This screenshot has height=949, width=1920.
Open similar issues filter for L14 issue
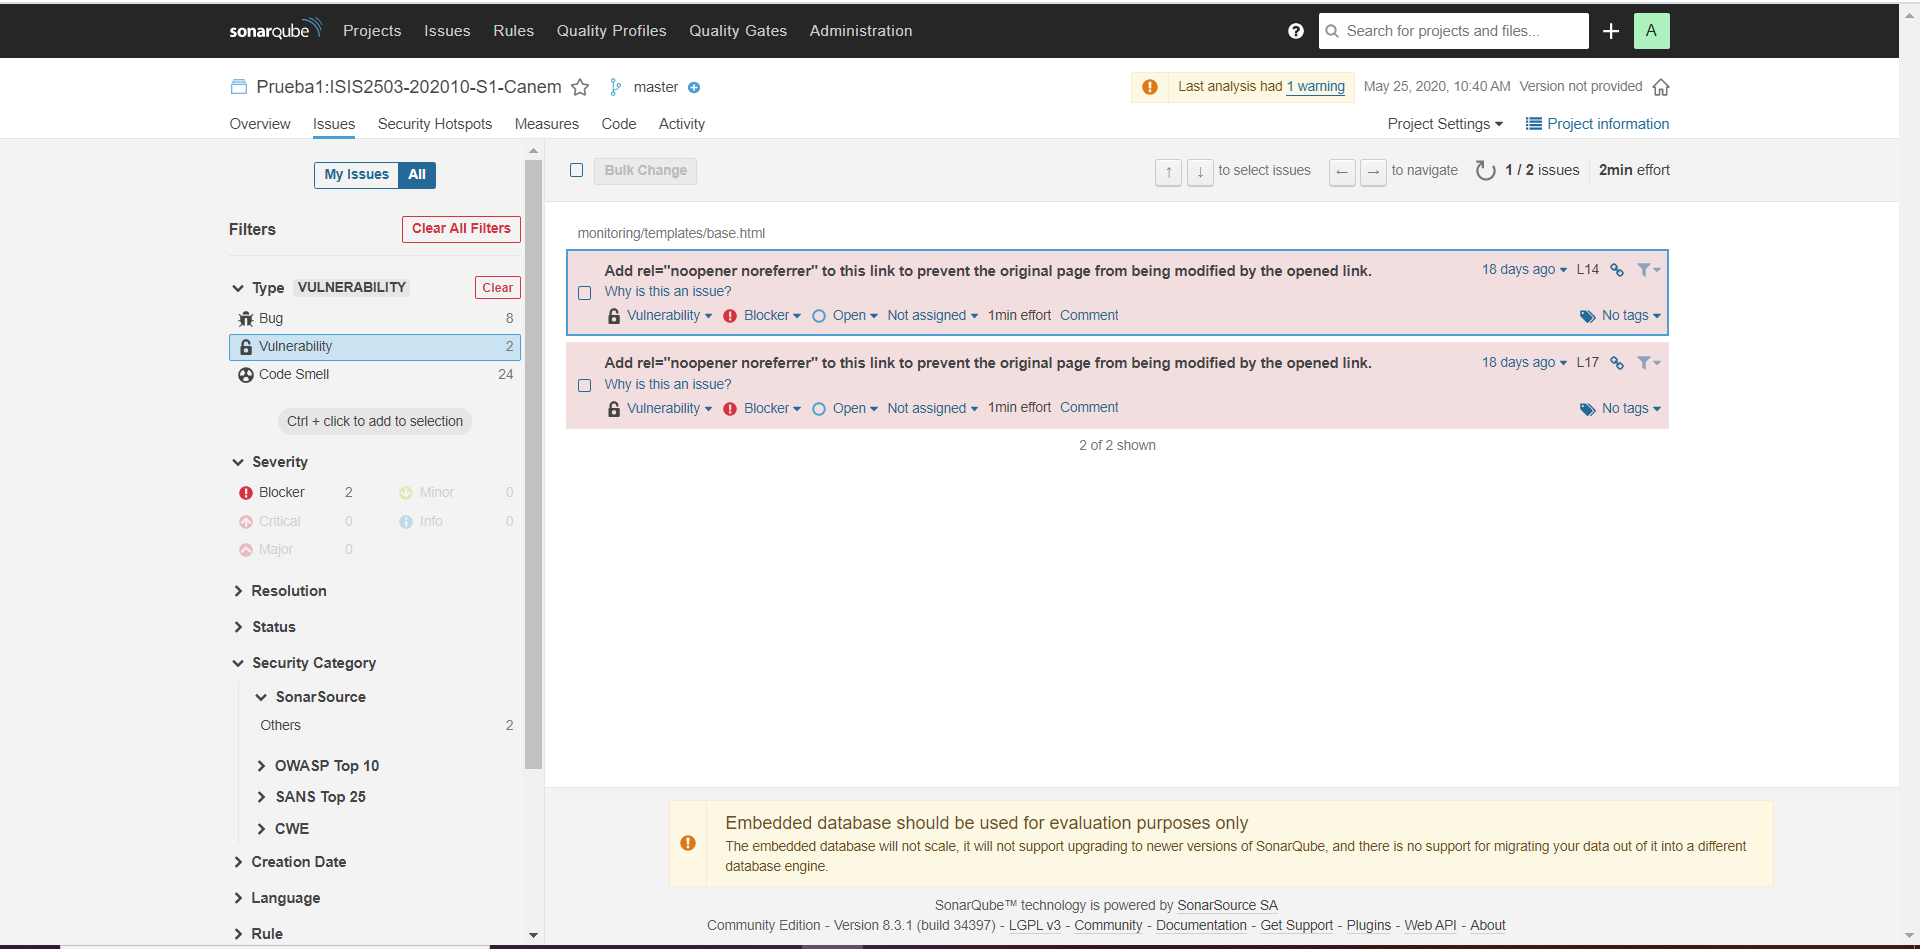[1648, 270]
